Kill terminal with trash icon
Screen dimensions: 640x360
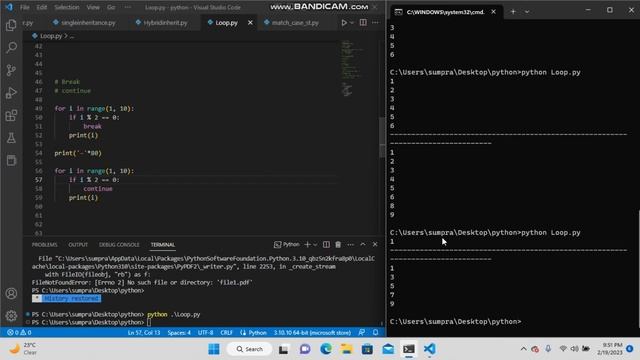point(338,244)
